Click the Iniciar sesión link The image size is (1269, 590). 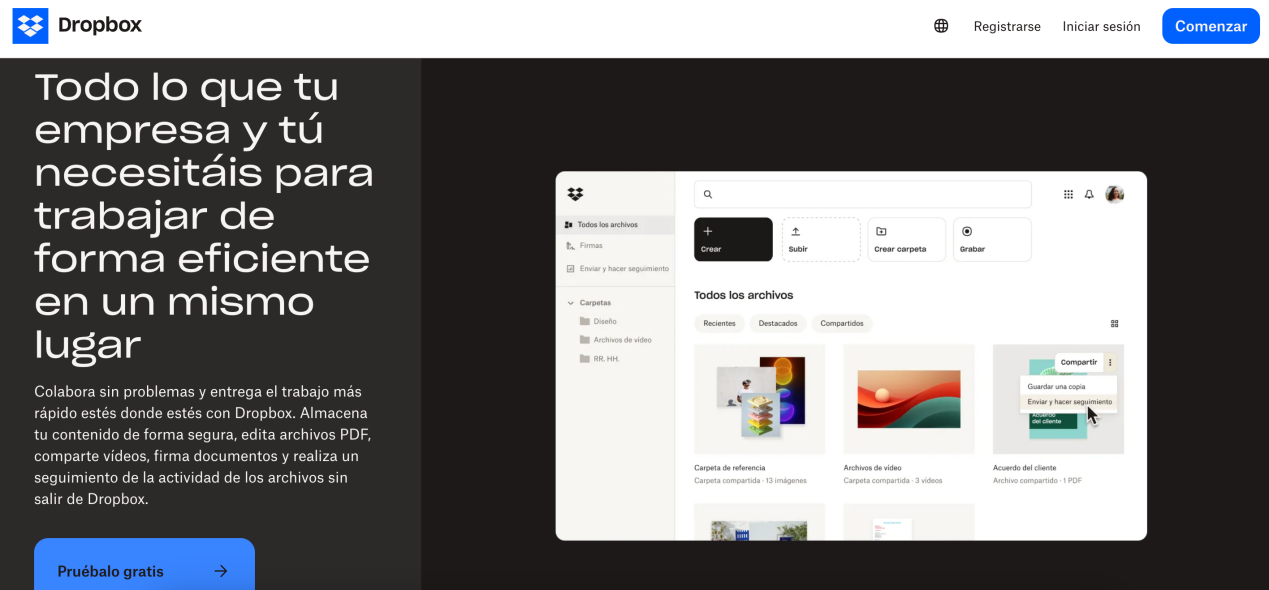(x=1101, y=26)
